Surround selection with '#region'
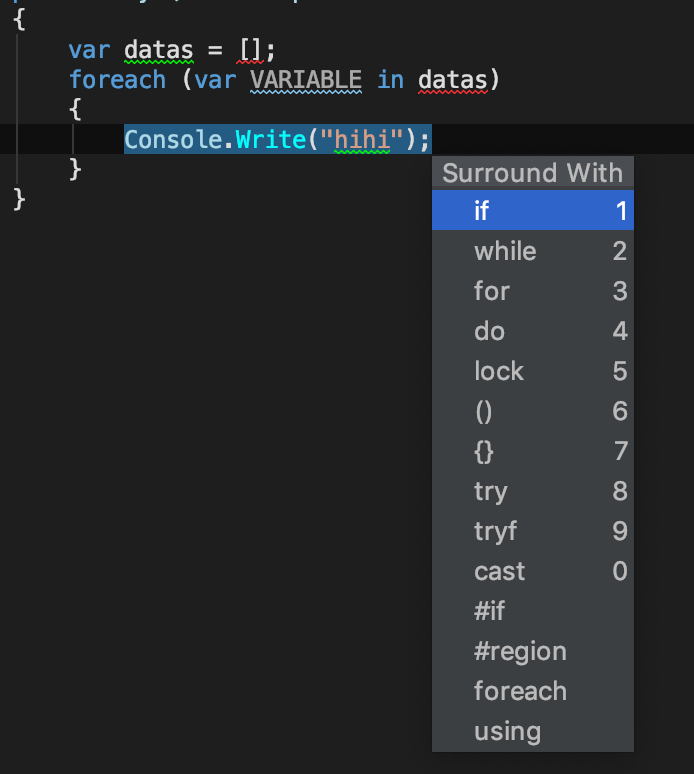The height and width of the screenshot is (774, 694). (x=531, y=651)
